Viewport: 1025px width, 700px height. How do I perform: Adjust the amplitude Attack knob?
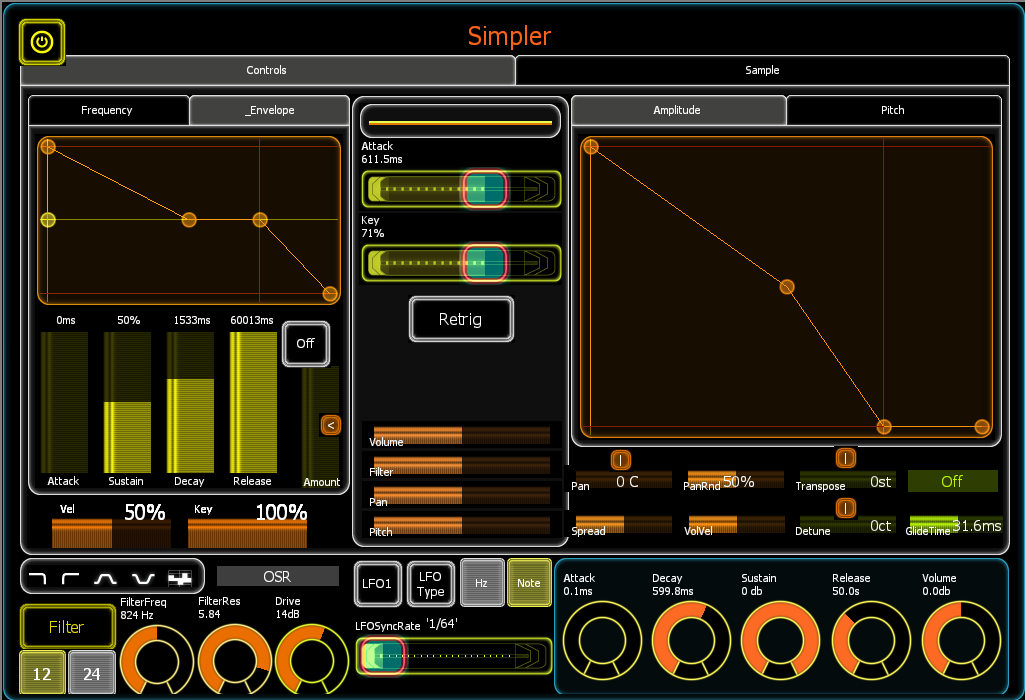point(602,641)
